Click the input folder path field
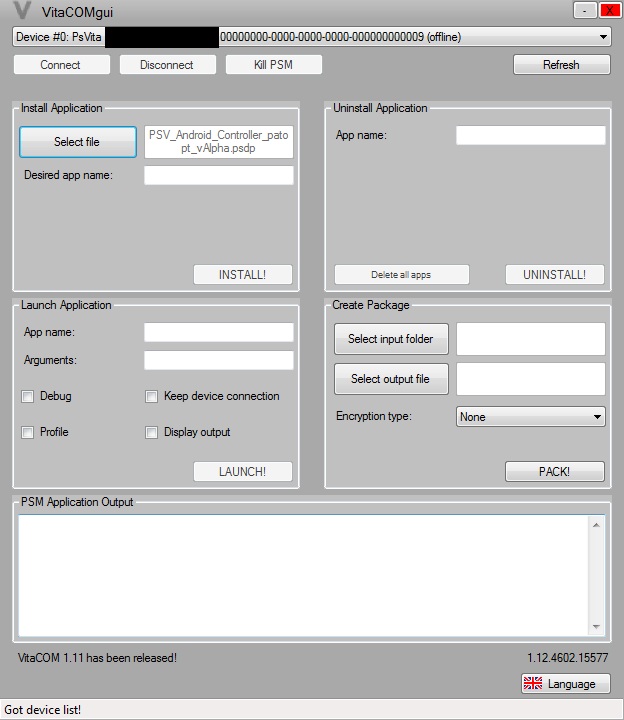 [x=531, y=339]
